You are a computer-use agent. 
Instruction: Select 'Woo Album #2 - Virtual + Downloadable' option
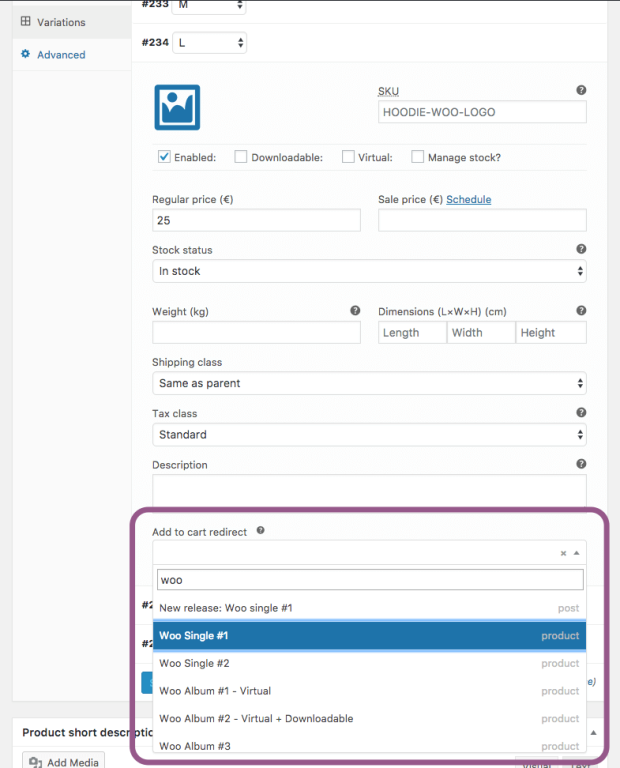click(369, 719)
